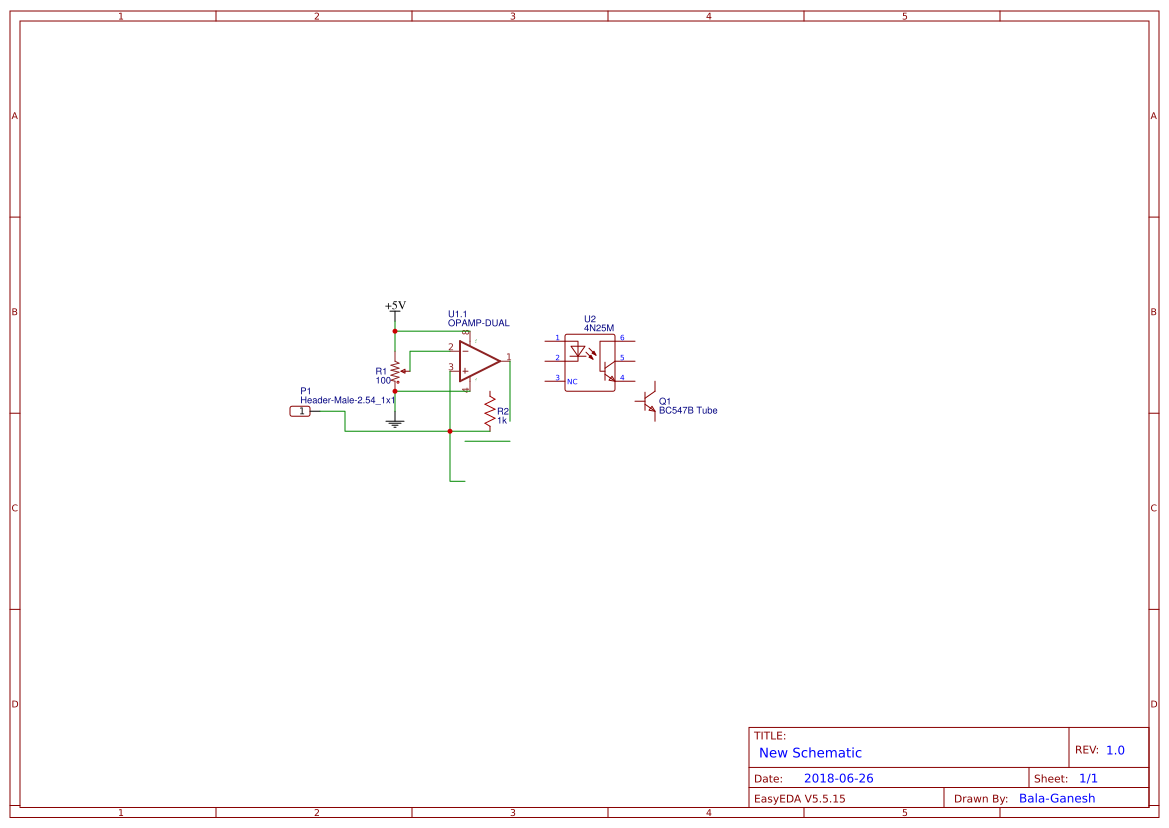Click the author name 'Bala-Ganesh'

point(1057,798)
